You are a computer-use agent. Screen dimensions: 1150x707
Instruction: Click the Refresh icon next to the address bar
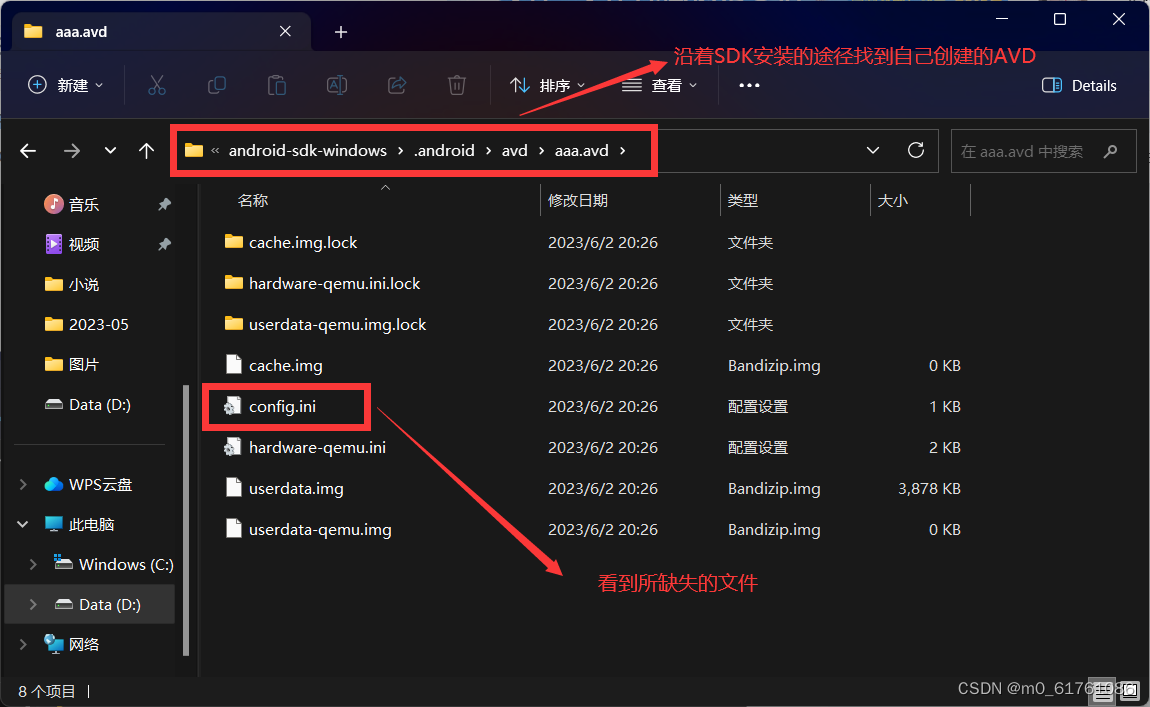tap(915, 150)
